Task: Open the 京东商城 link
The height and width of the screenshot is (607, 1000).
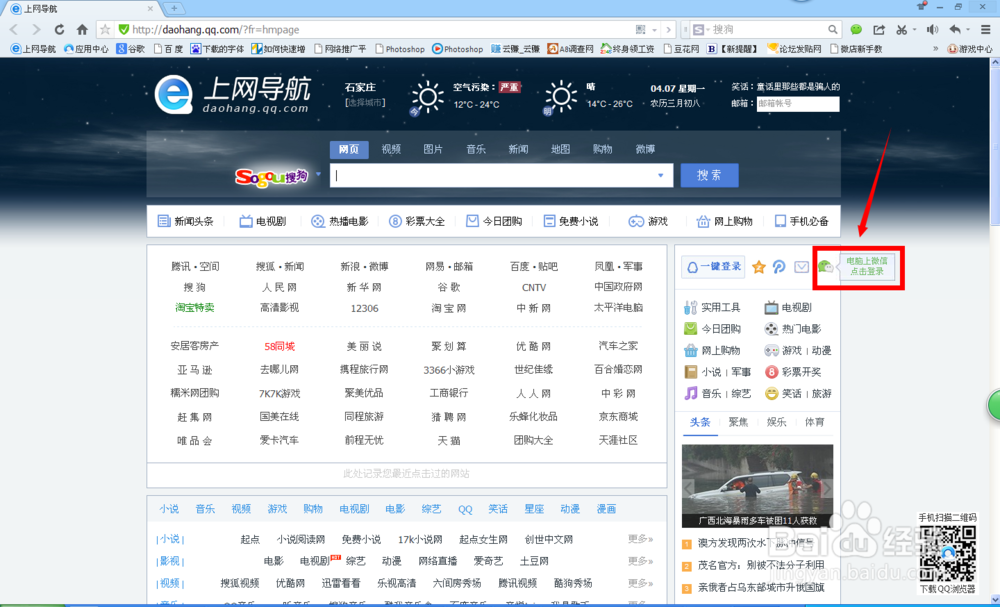Action: tap(618, 417)
